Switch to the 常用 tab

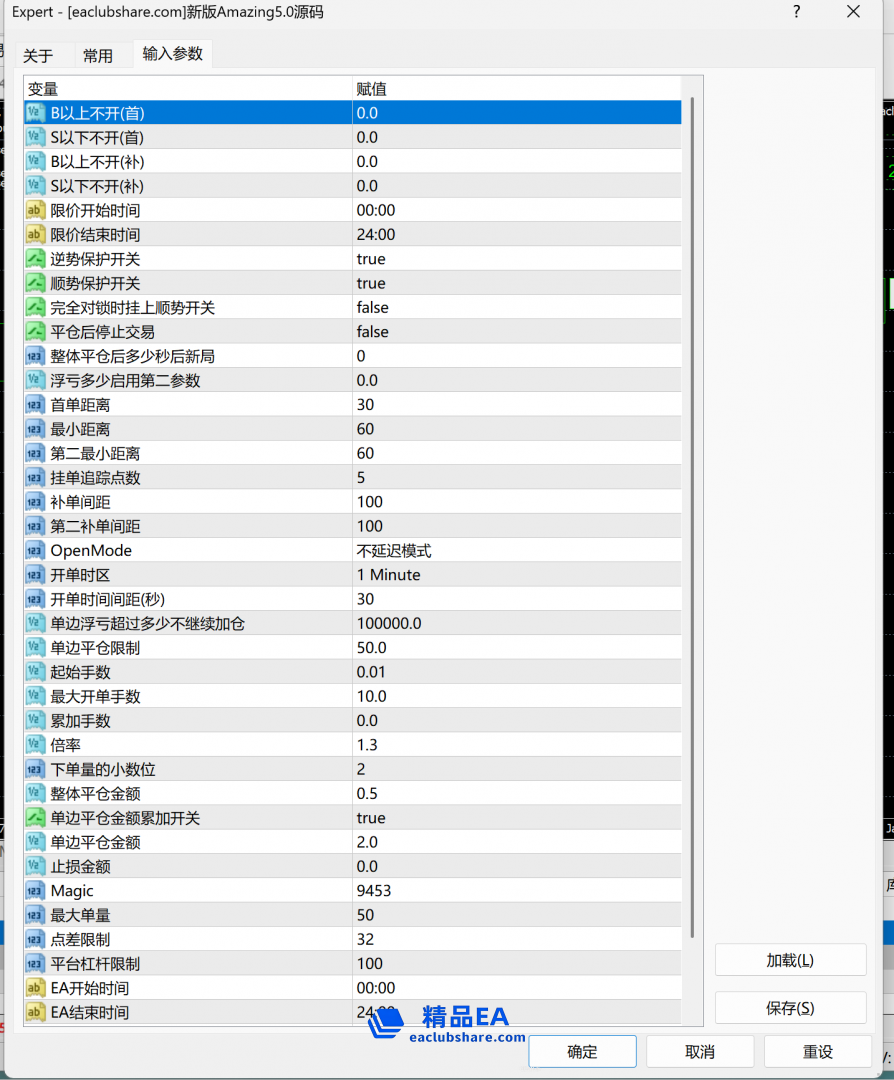click(x=99, y=56)
